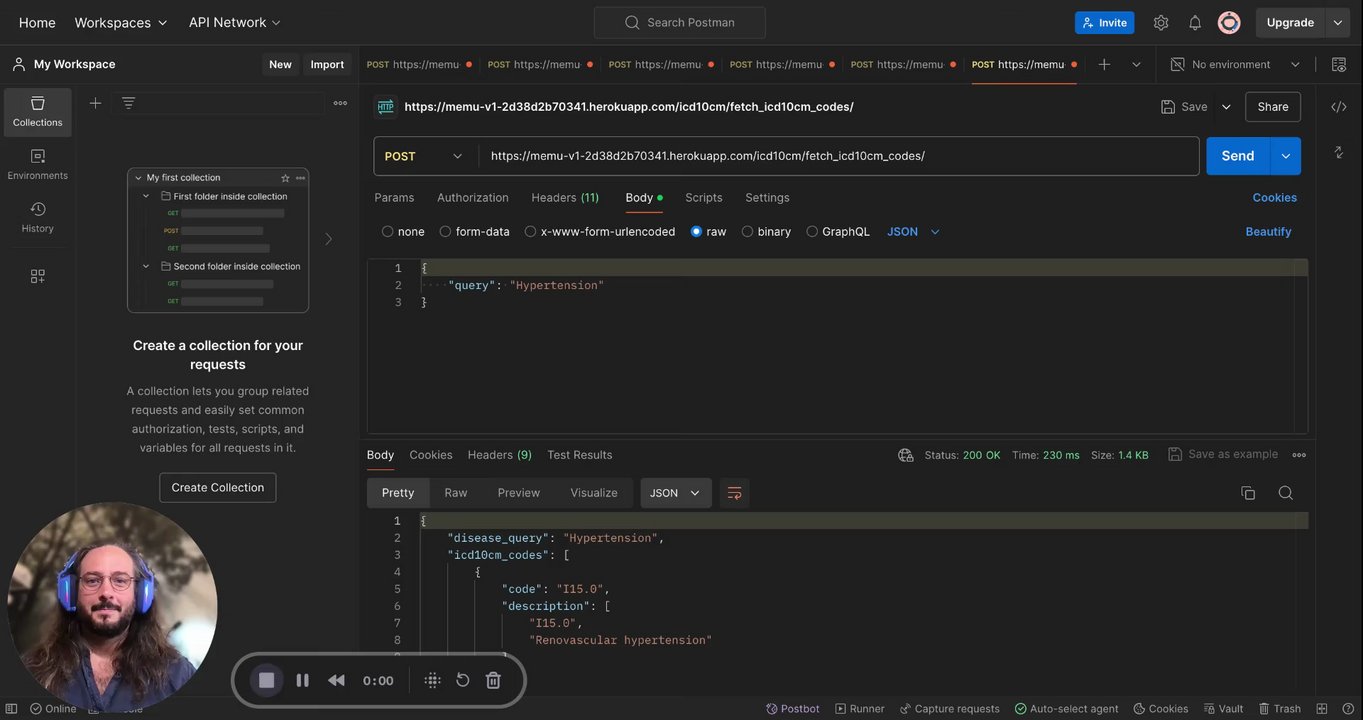Open the settings gear icon
The image size is (1363, 720).
(1160, 22)
